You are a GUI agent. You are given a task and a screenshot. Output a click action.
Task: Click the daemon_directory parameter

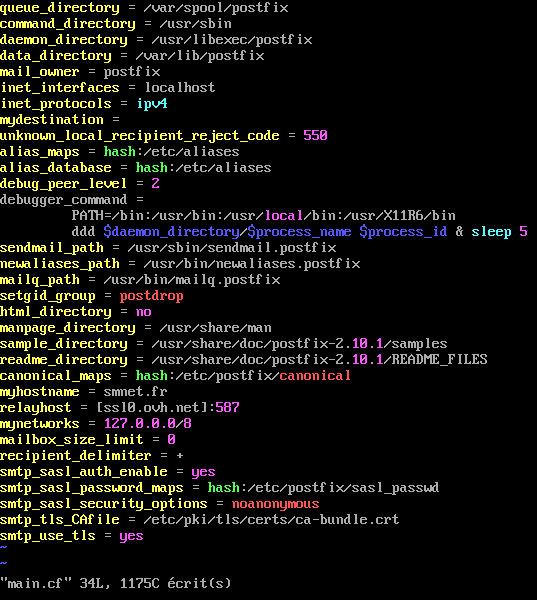(x=64, y=40)
